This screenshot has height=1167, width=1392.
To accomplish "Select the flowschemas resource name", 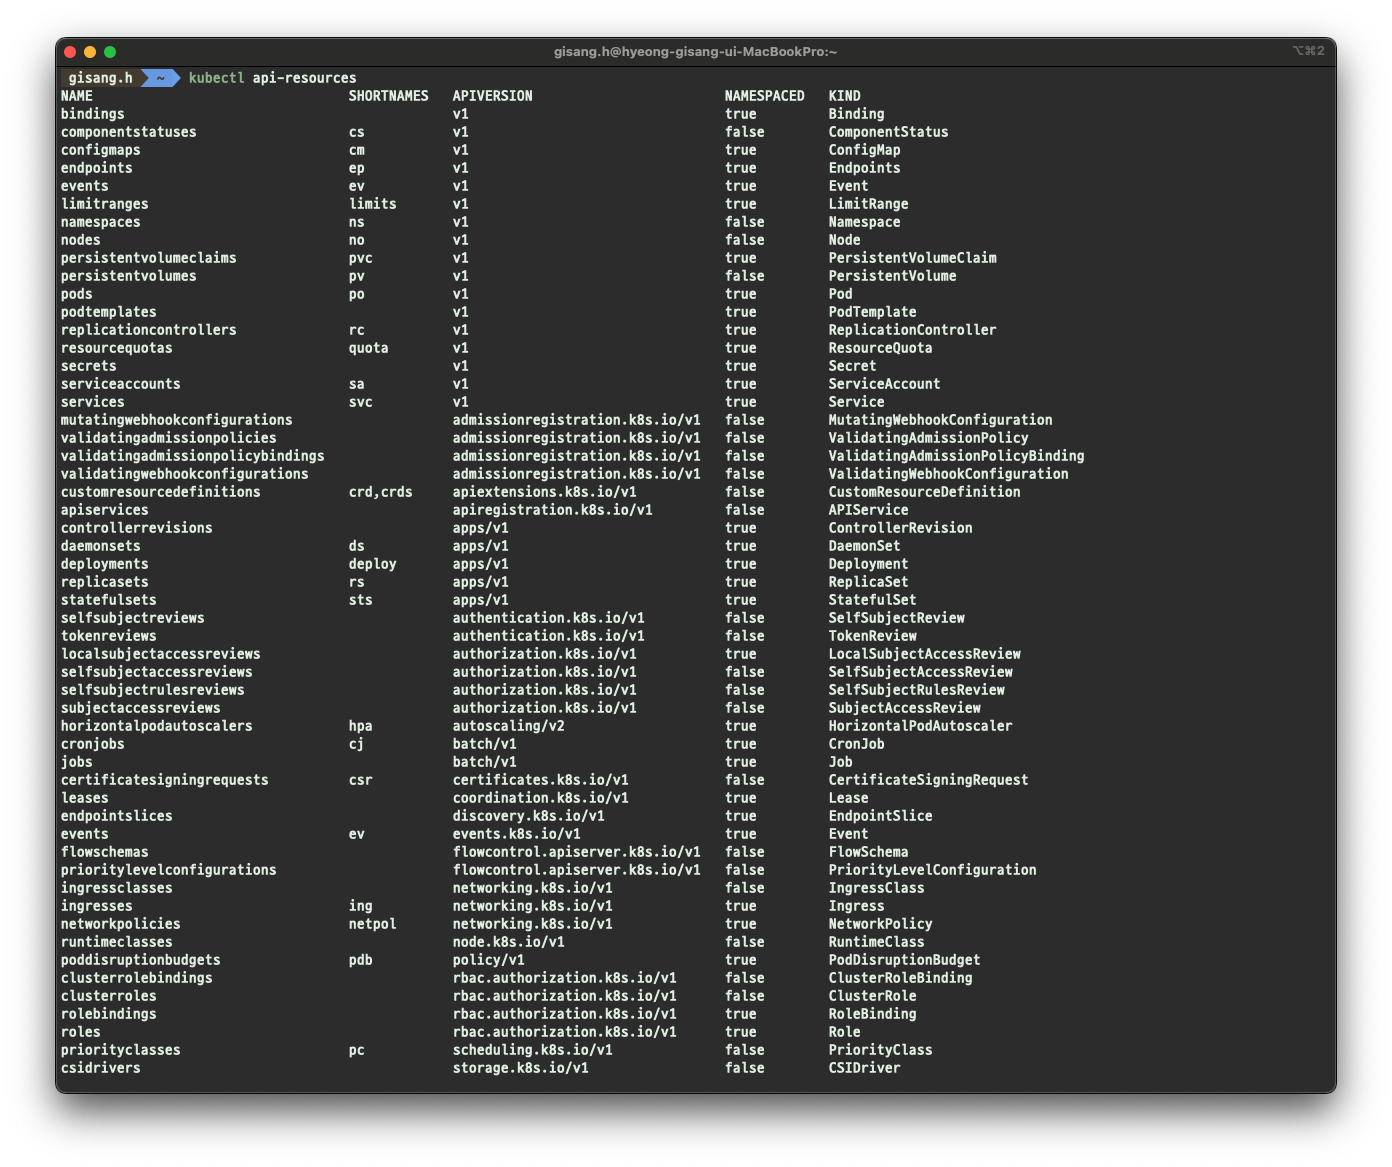I will point(105,852).
